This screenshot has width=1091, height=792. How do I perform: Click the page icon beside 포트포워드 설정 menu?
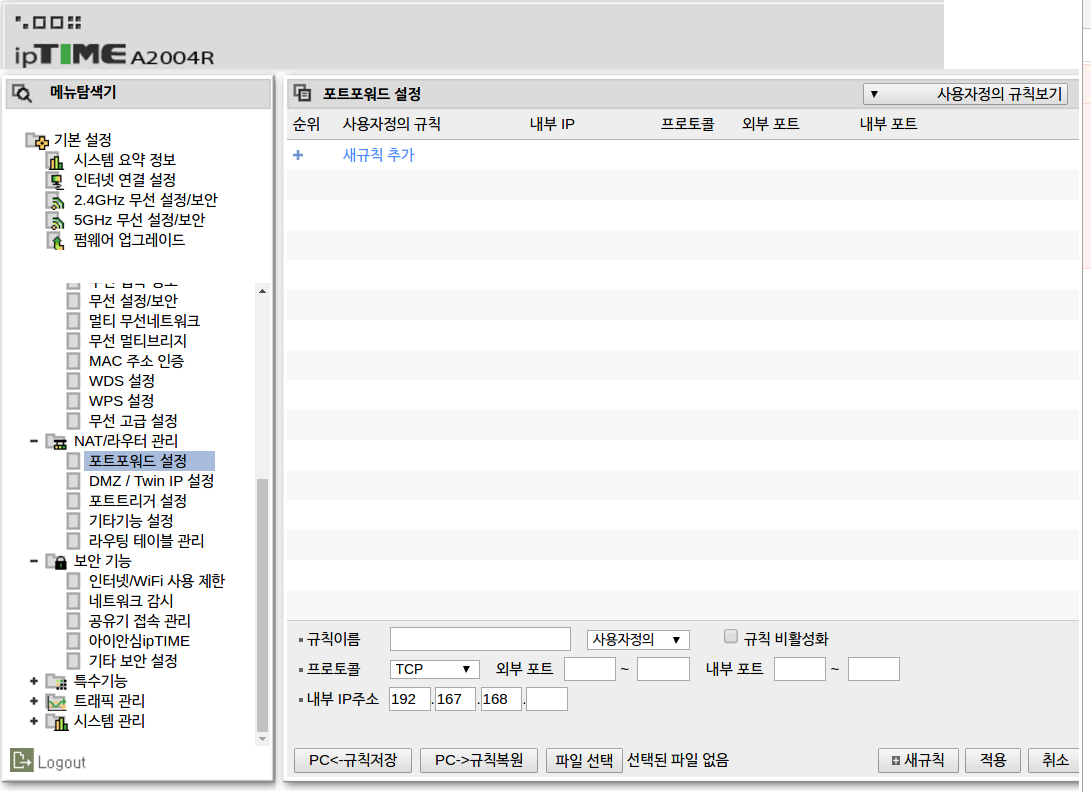pos(73,461)
